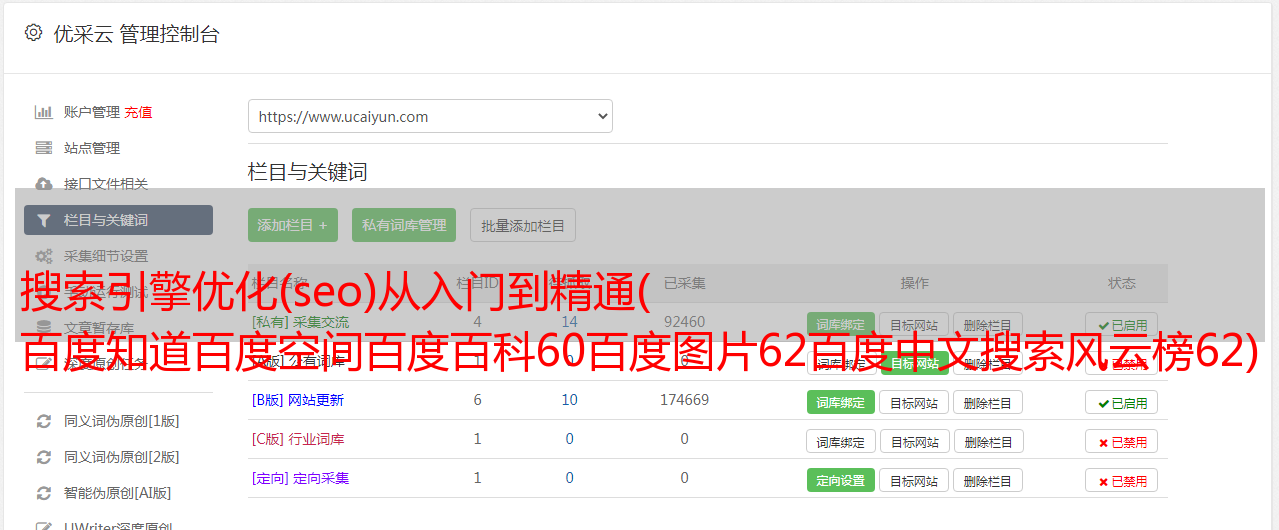The height and width of the screenshot is (530, 1279).
Task: Click collected count 92460 in 采集交流 row
Action: tap(684, 322)
